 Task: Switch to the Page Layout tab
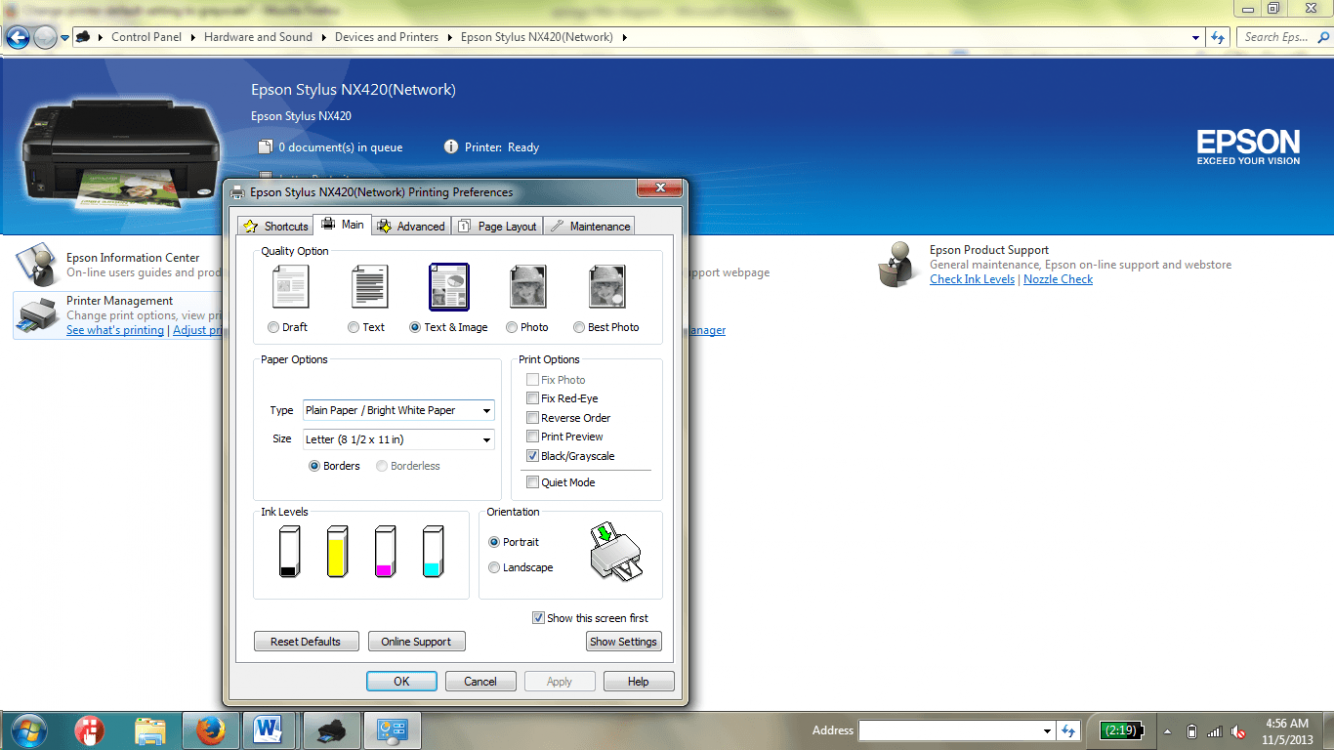pos(497,226)
